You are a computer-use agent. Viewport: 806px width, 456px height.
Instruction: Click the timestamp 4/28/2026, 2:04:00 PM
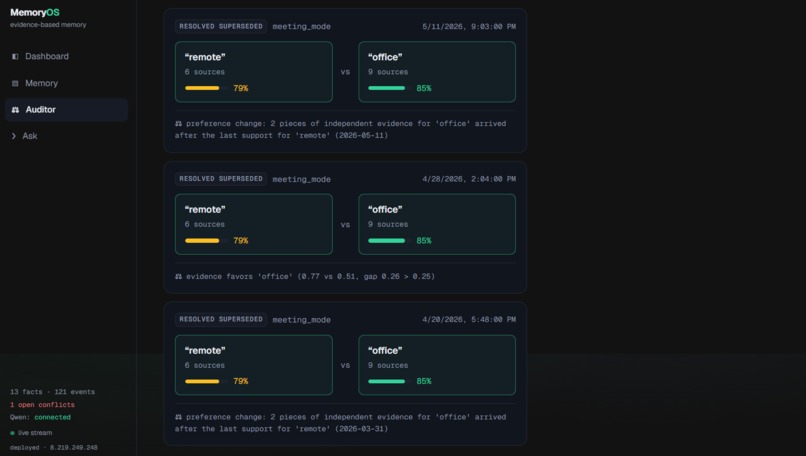click(x=469, y=179)
